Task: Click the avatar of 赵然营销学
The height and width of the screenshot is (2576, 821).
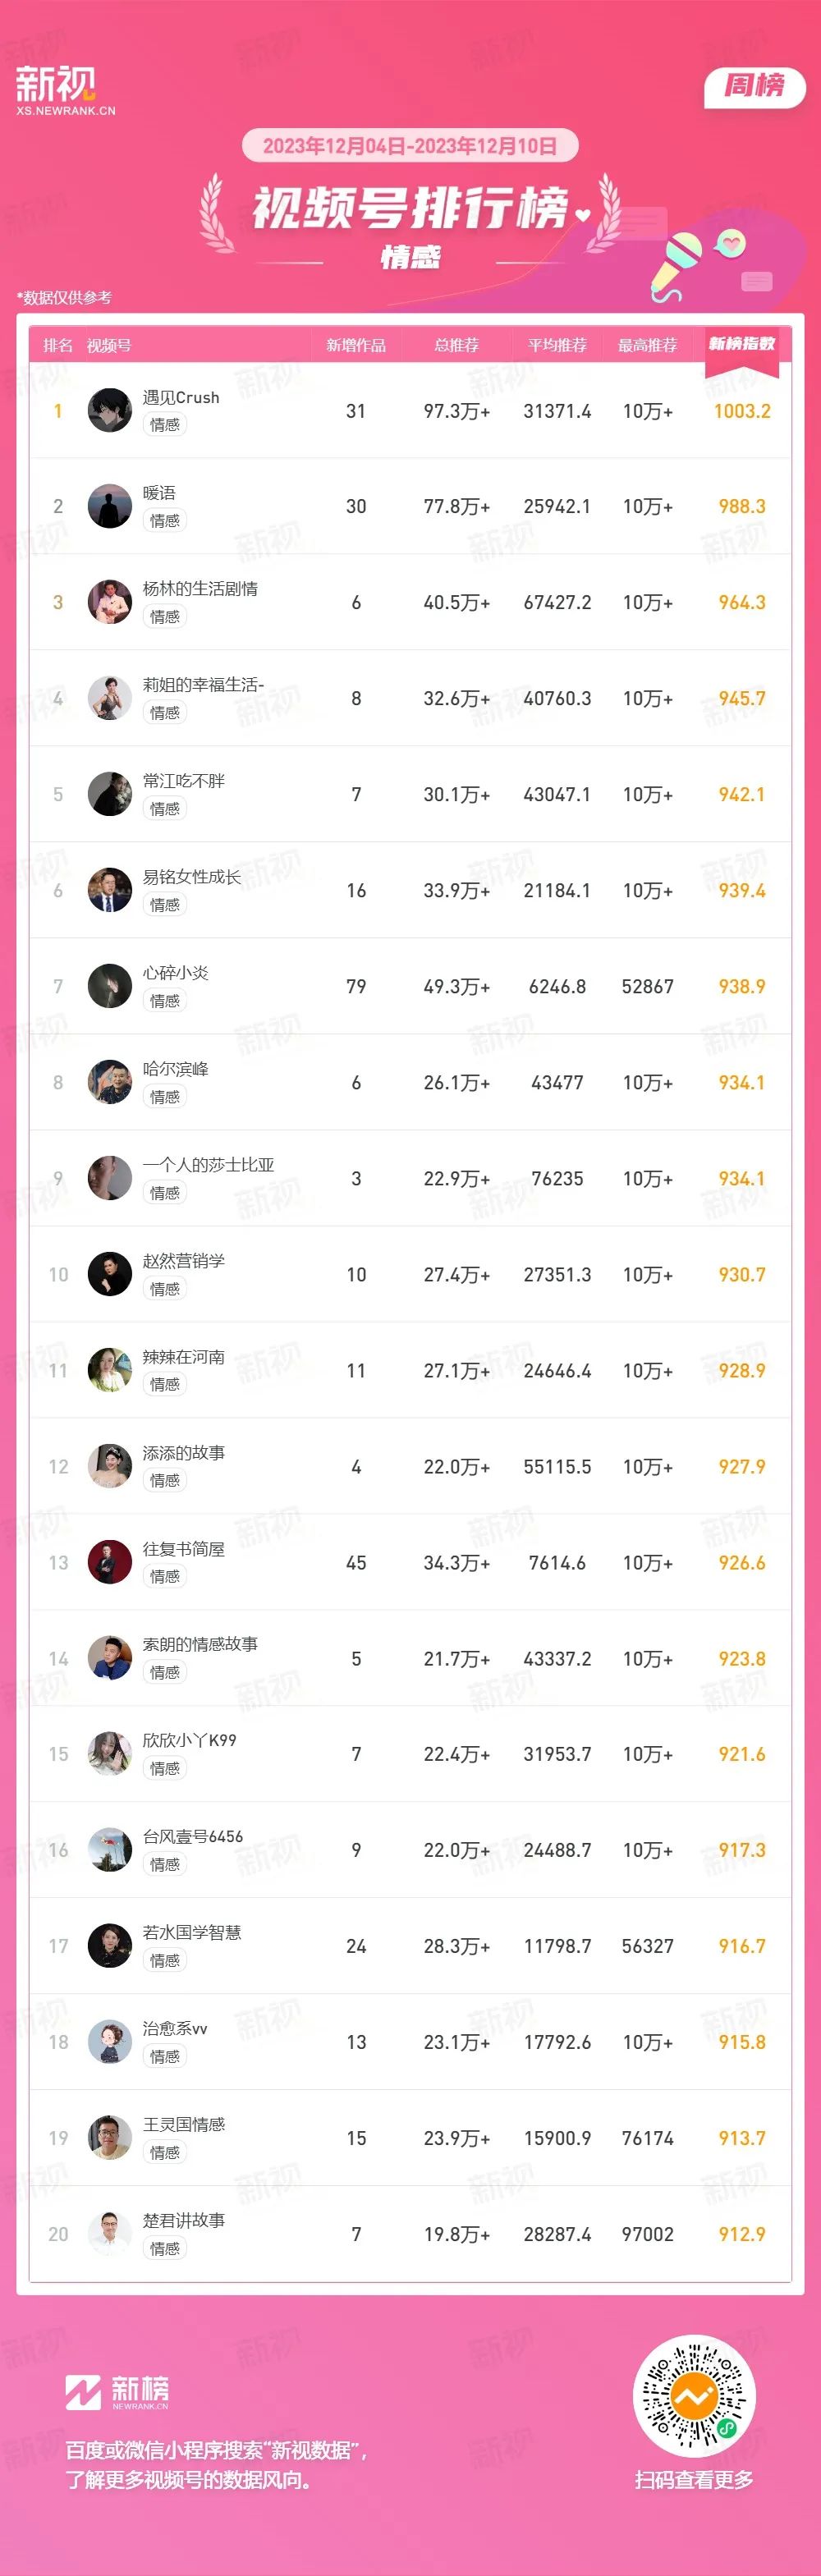Action: pos(110,1274)
